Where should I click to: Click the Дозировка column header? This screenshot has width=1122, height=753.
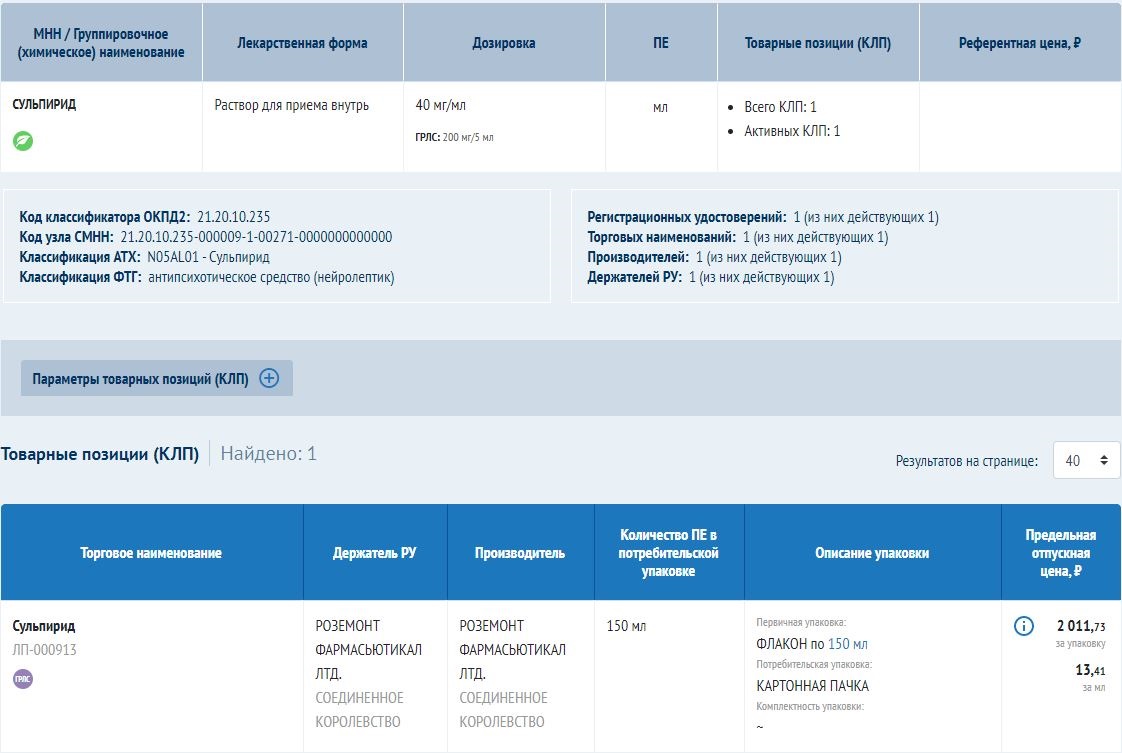tap(504, 43)
